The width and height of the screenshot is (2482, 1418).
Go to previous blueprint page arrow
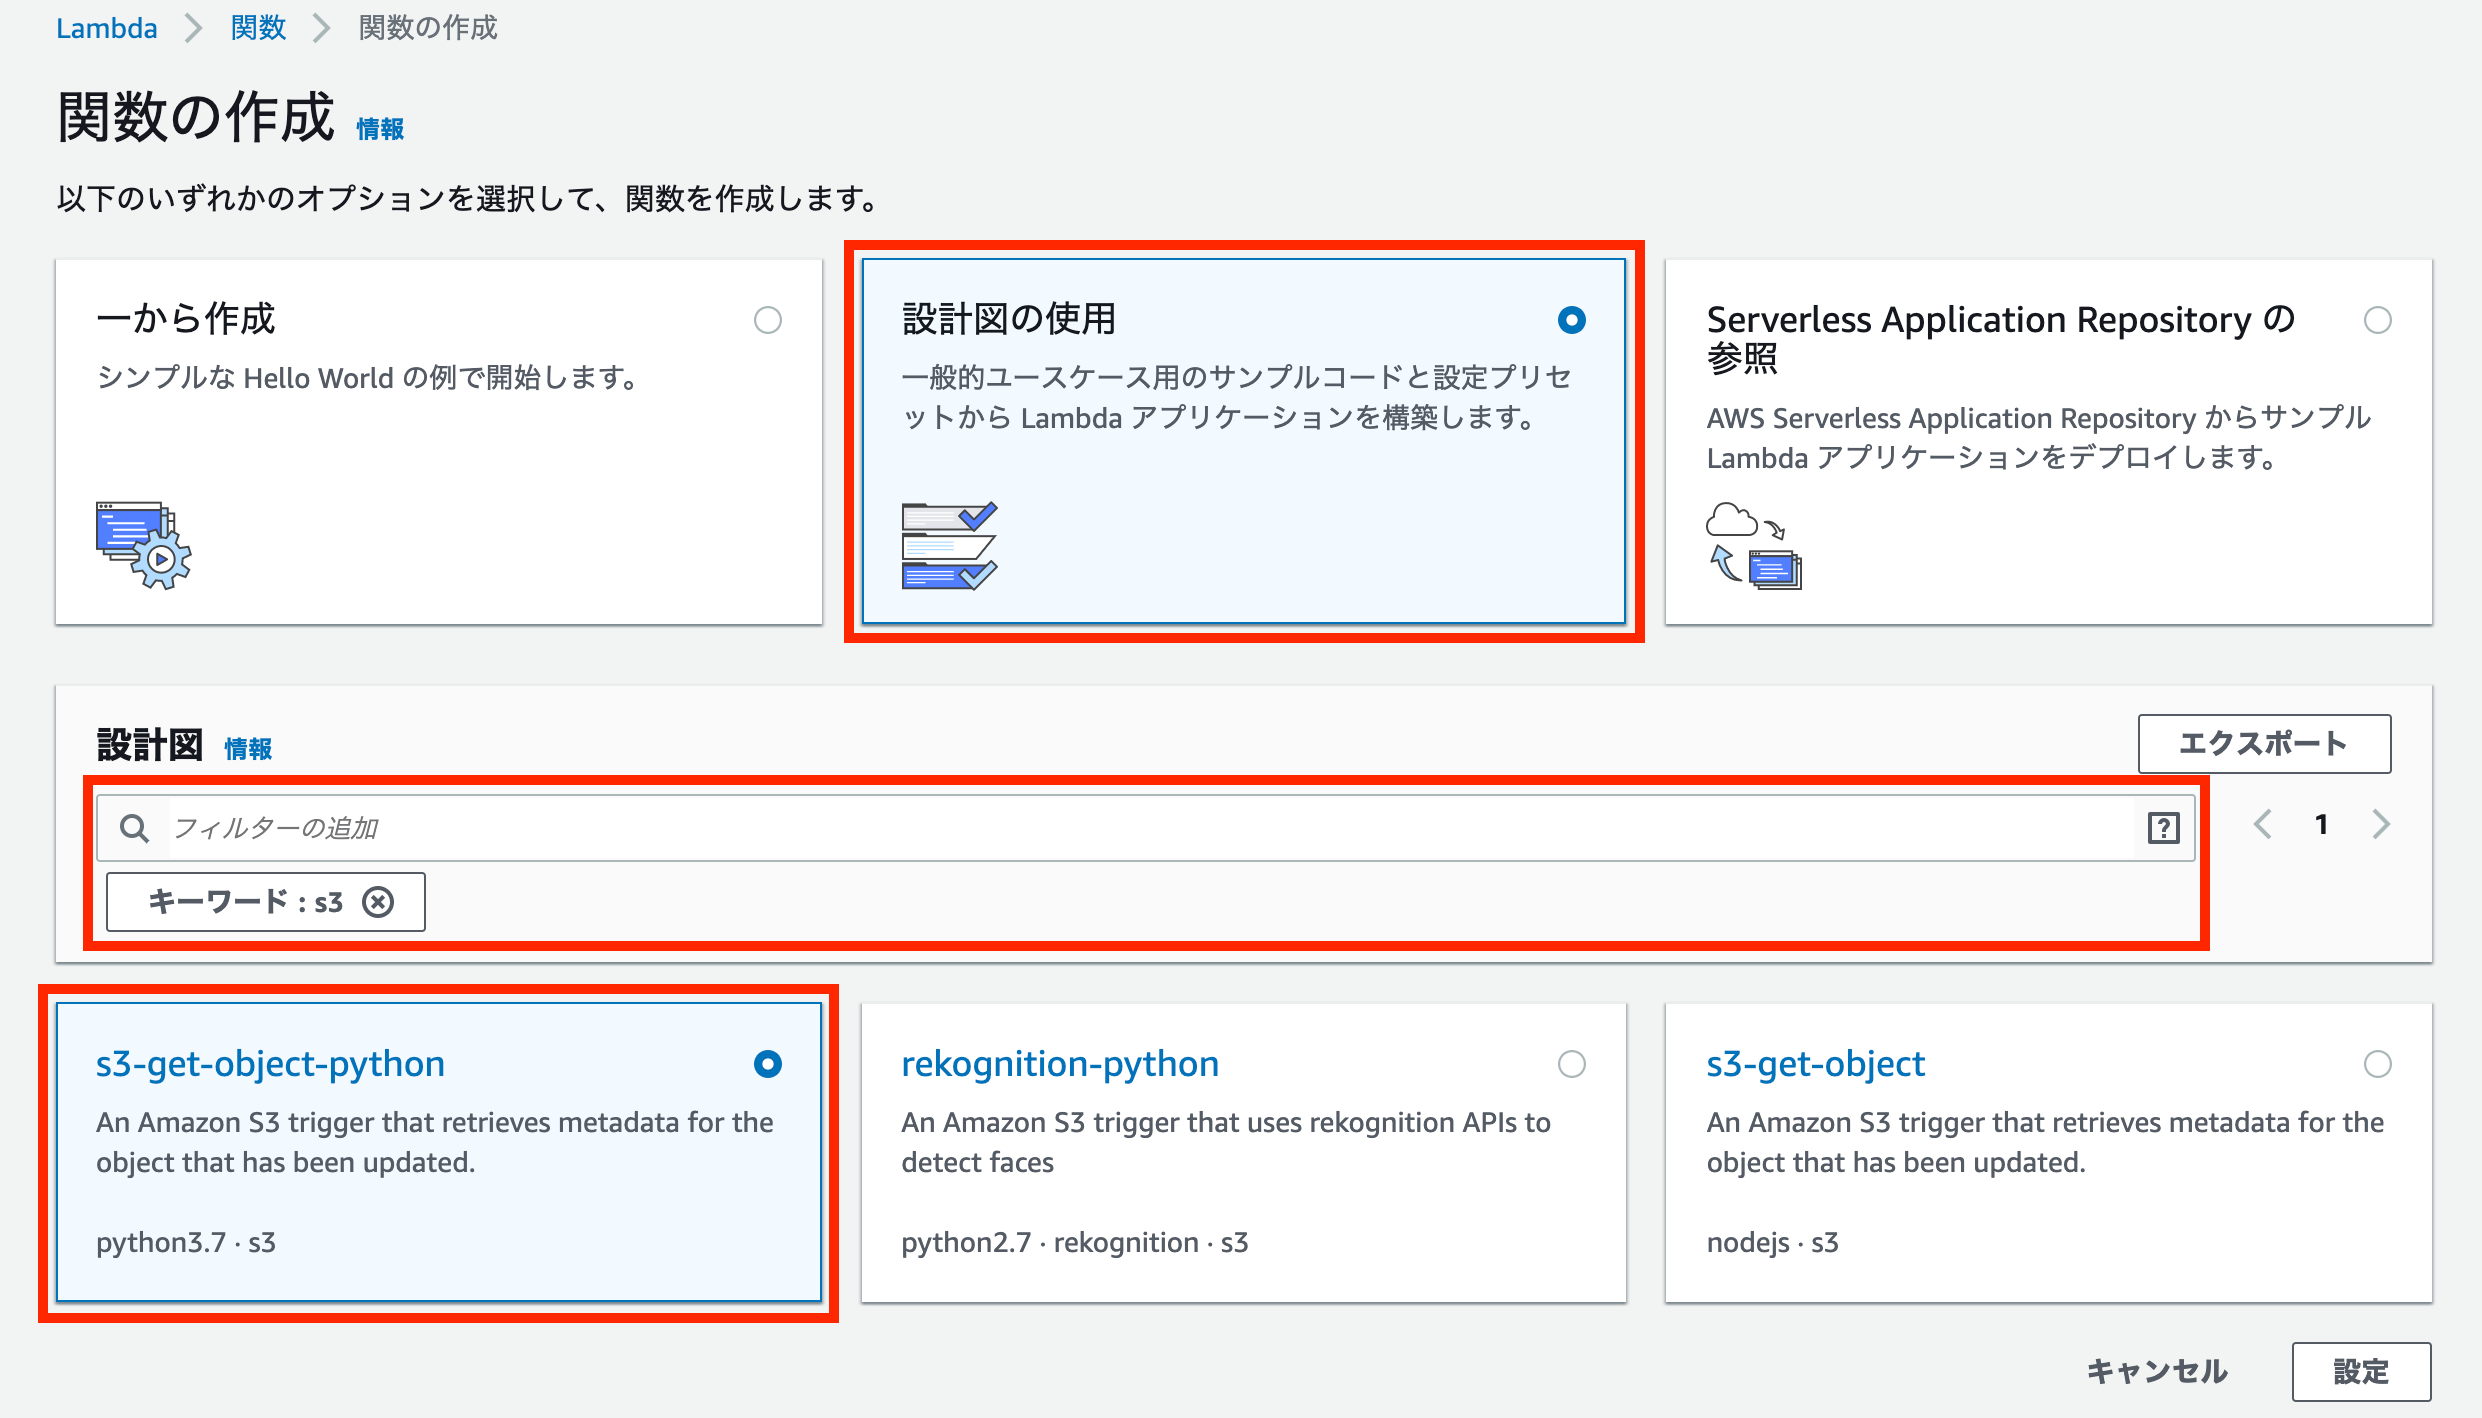point(2263,825)
